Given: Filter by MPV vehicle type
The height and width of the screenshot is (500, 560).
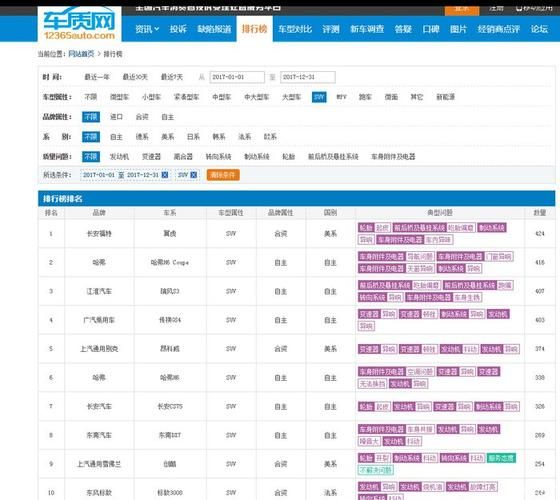Looking at the screenshot, I should 341,97.
